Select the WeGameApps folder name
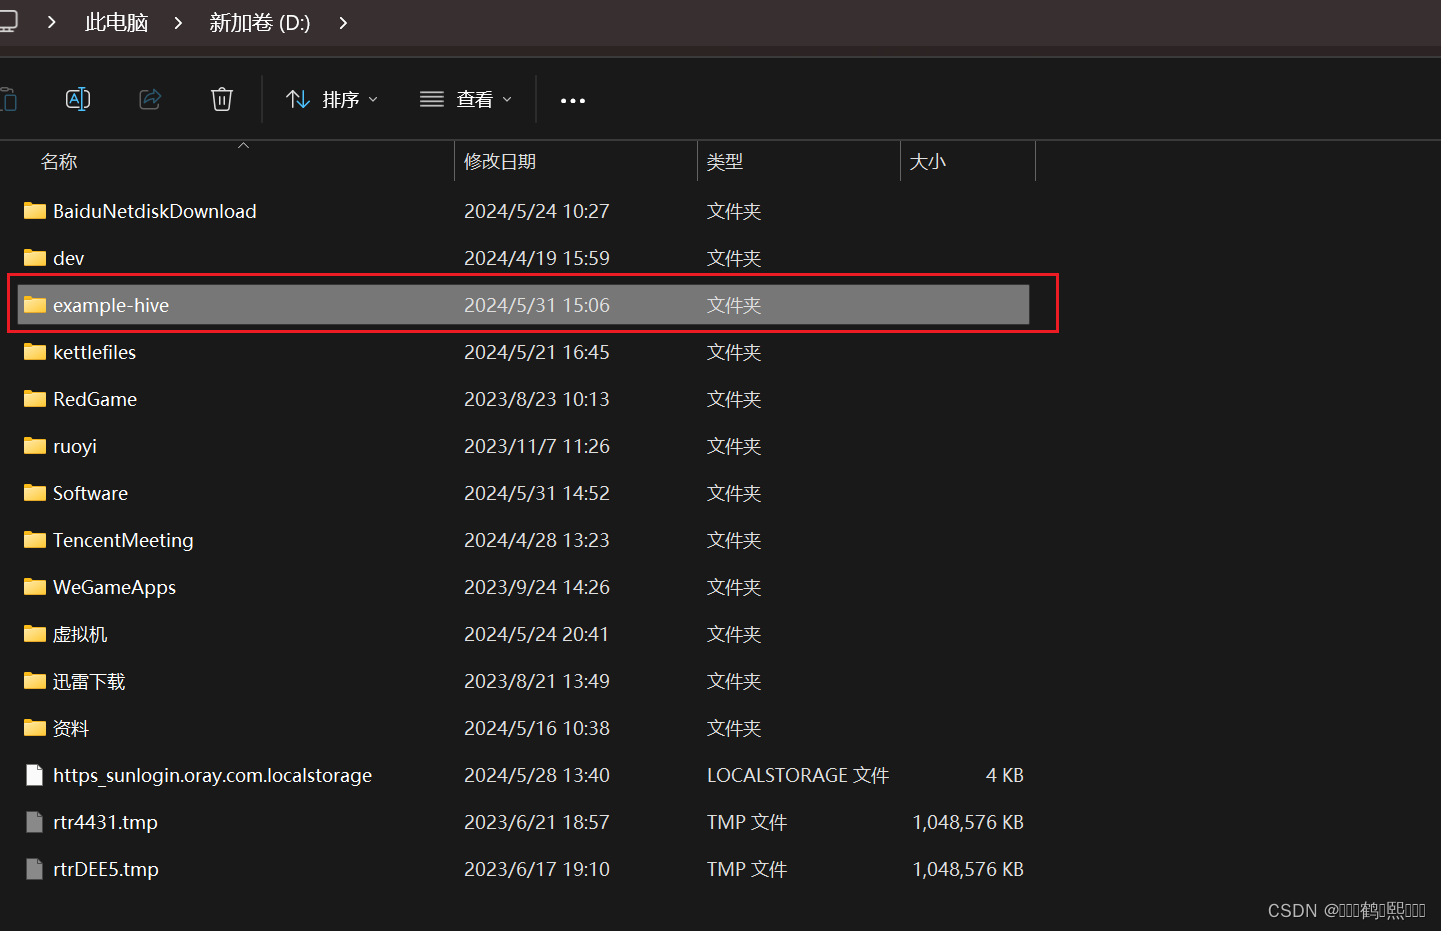The width and height of the screenshot is (1441, 931). point(114,587)
